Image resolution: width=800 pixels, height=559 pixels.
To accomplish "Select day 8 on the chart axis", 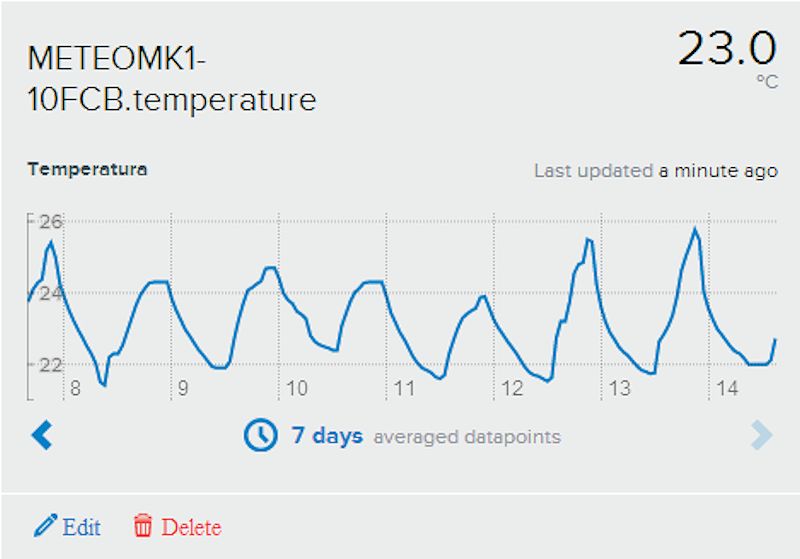I will pyautogui.click(x=76, y=389).
